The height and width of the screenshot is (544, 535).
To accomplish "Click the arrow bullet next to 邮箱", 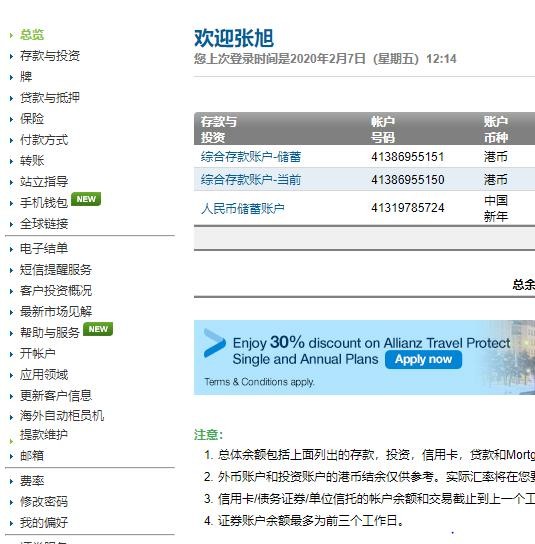I will coord(11,456).
